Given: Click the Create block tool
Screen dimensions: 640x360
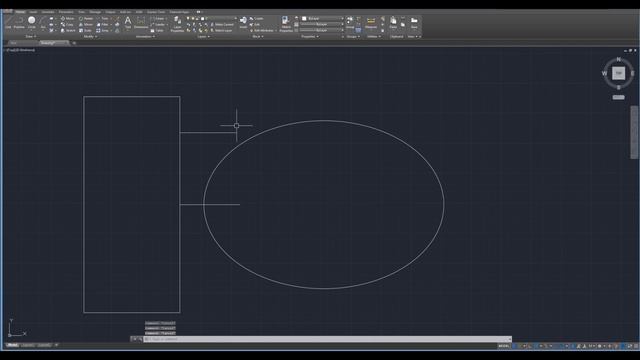Looking at the screenshot, I should point(257,19).
